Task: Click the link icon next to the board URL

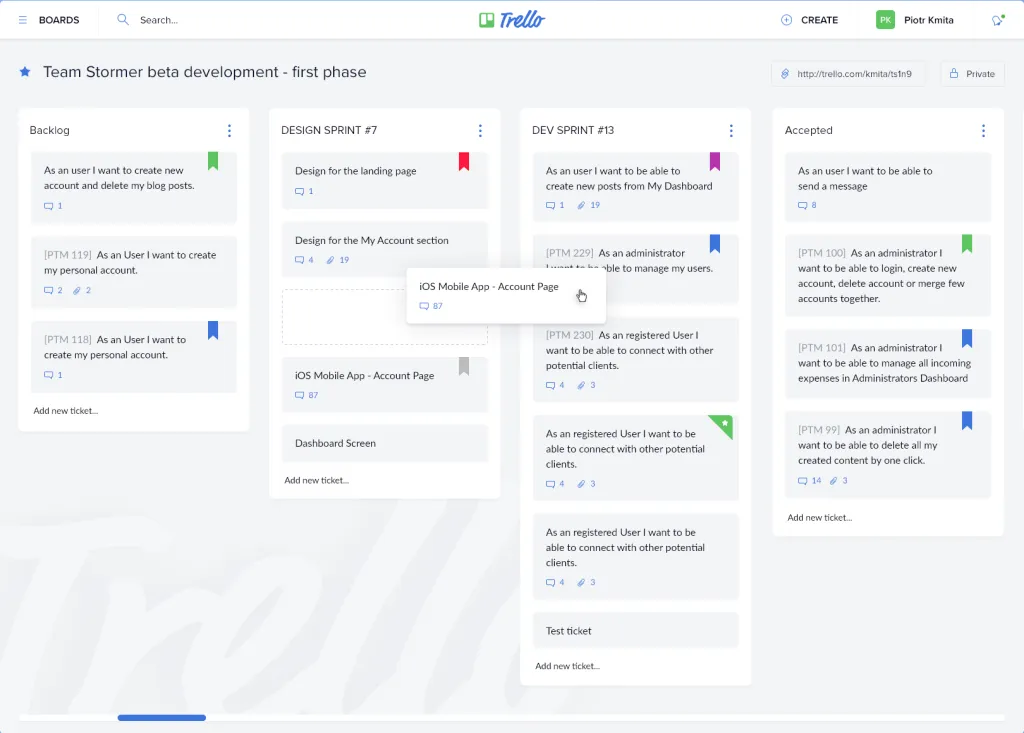Action: point(783,72)
